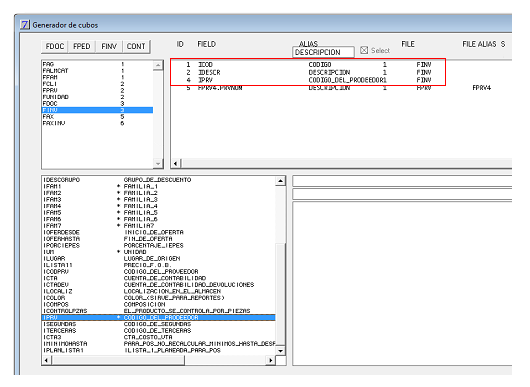This screenshot has width=530, height=387.
Task: Select IUM UNIDAD field
Action: pyautogui.click(x=159, y=252)
